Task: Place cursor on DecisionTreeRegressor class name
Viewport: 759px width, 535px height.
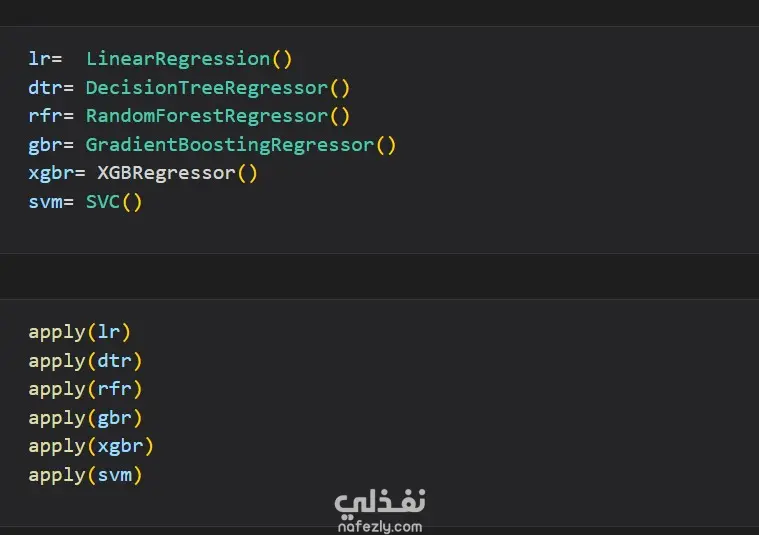Action: click(206, 88)
